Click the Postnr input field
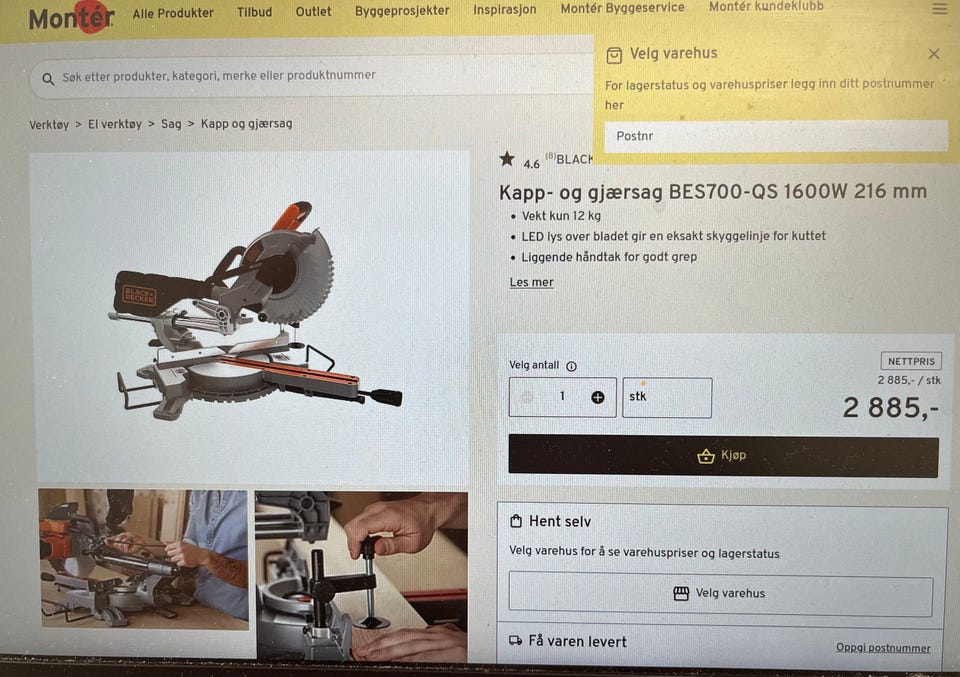960x677 pixels. coord(776,136)
